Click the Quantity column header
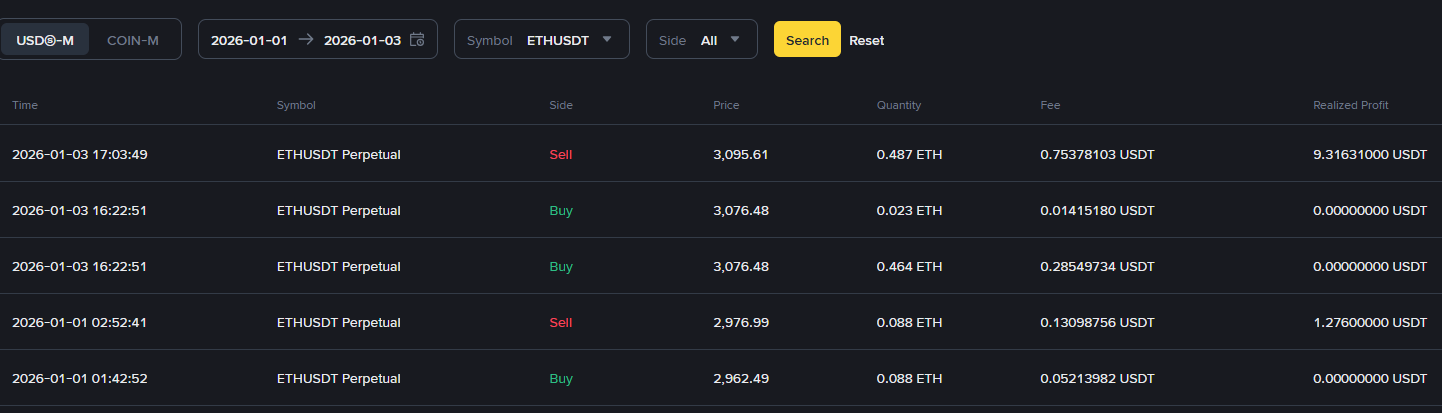The height and width of the screenshot is (413, 1442). pos(899,105)
